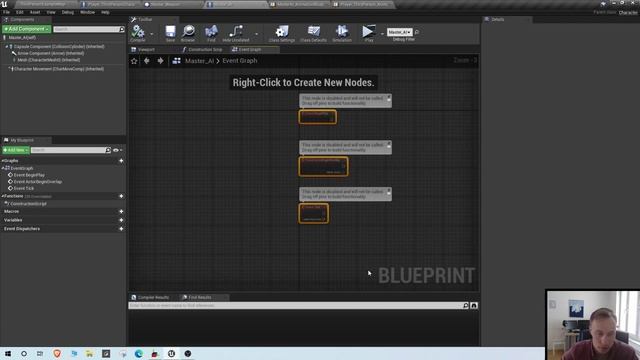The image size is (640, 360).
Task: Click the graph grid icon beside Master_AI breadcrumb
Action: tap(176, 61)
